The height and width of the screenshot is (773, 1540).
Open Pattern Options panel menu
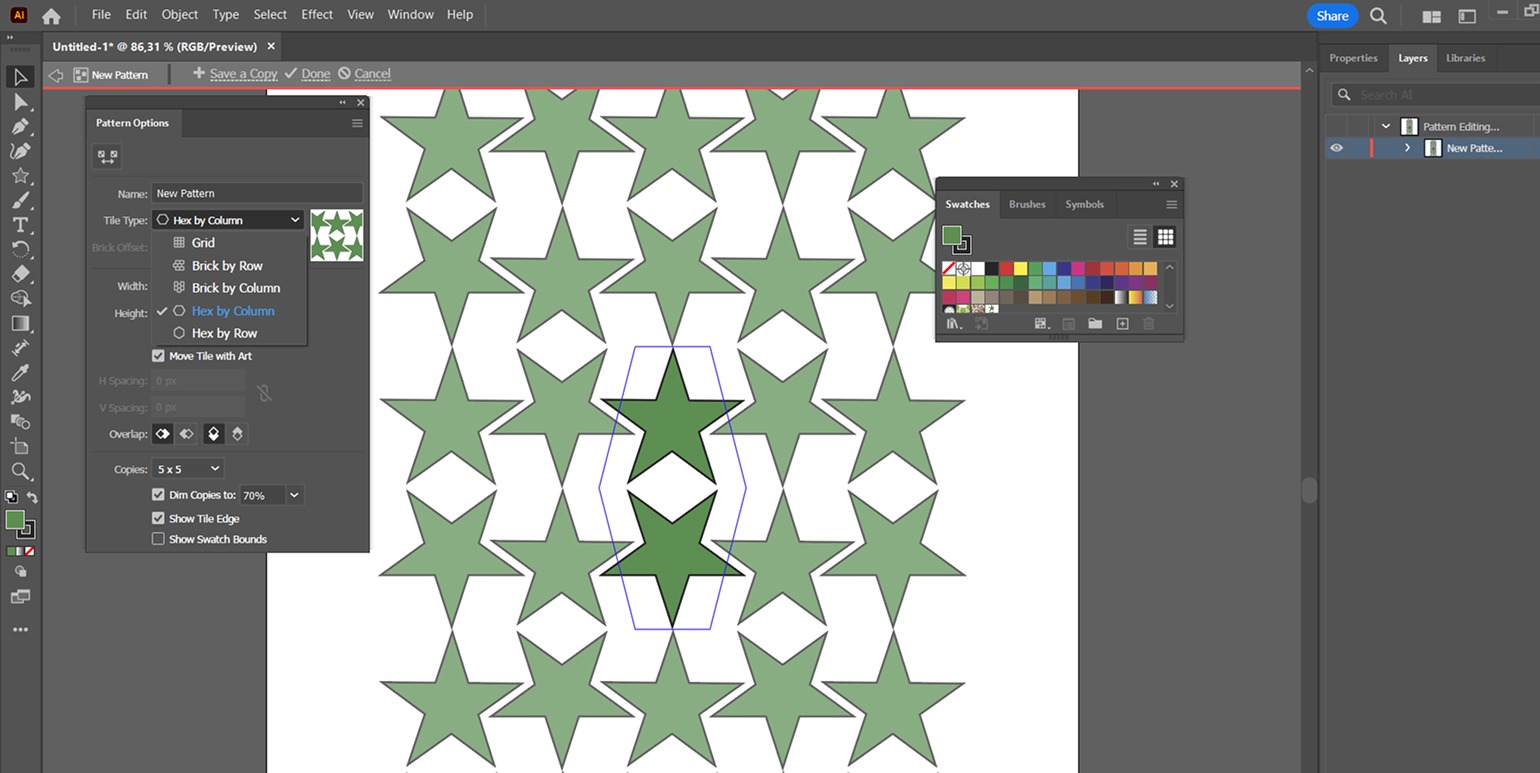(x=357, y=123)
